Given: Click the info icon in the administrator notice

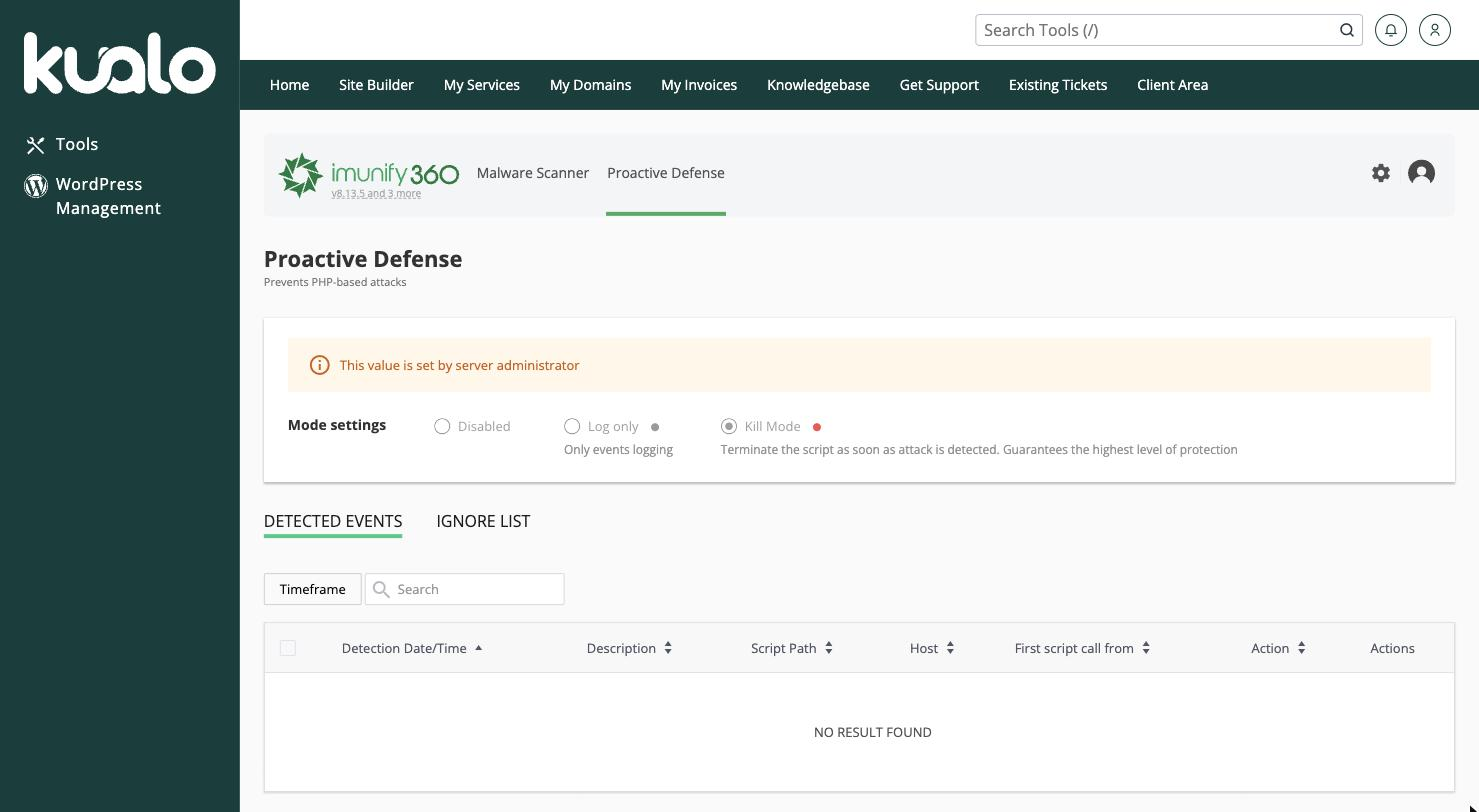Looking at the screenshot, I should (x=320, y=365).
